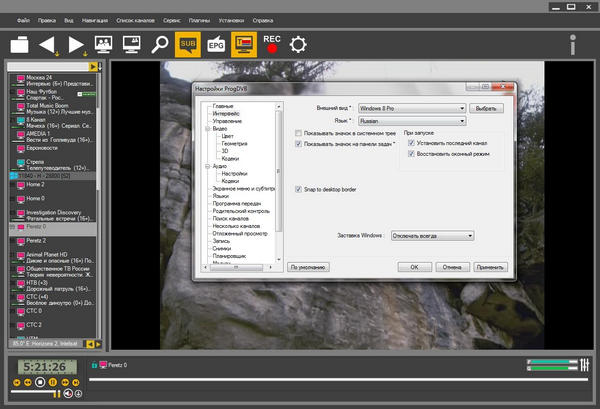This screenshot has width=600, height=409.
Task: Click the 'По умолчанию' button
Action: coord(307,267)
